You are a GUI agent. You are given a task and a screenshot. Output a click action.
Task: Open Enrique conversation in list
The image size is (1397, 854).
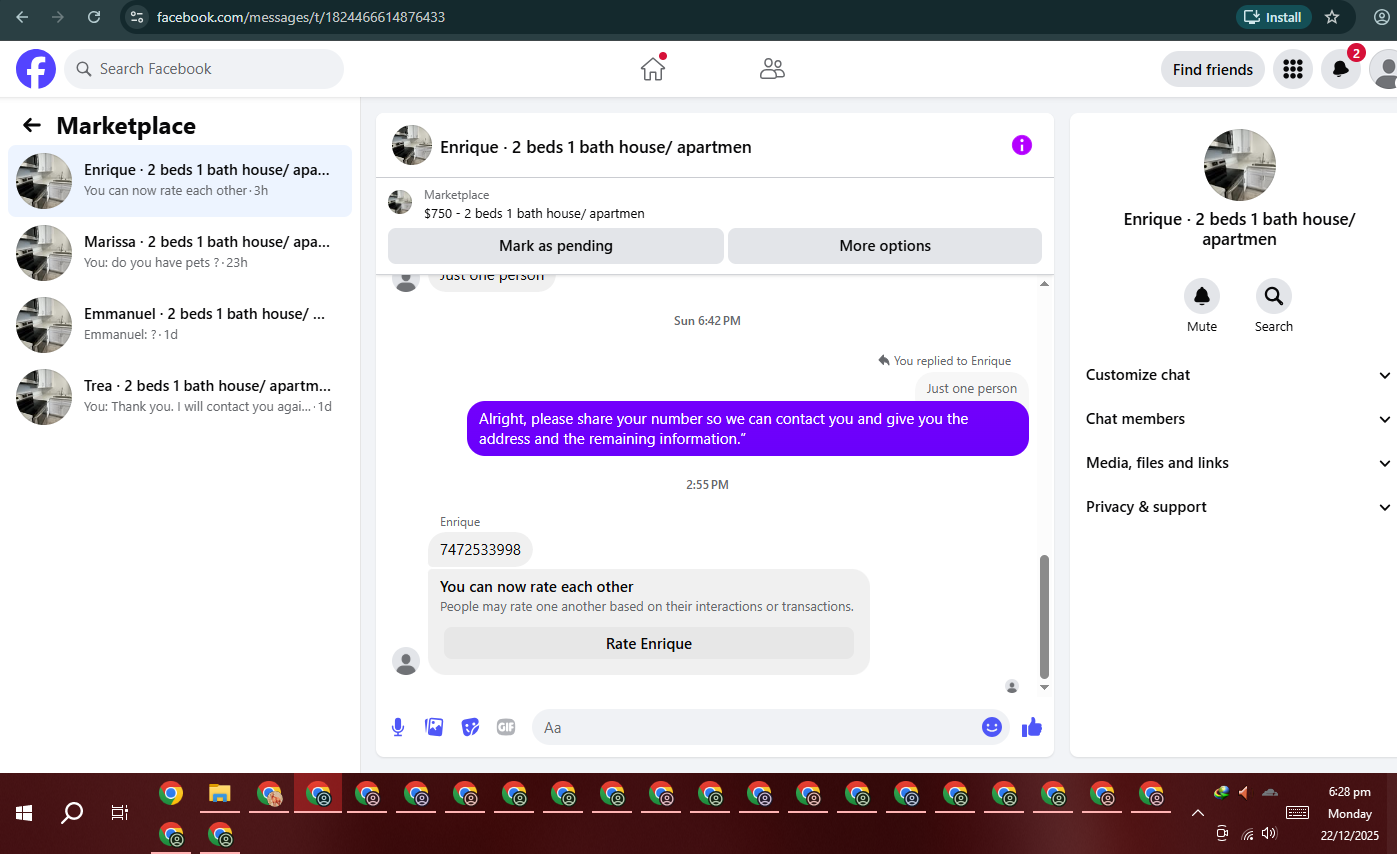pyautogui.click(x=180, y=181)
